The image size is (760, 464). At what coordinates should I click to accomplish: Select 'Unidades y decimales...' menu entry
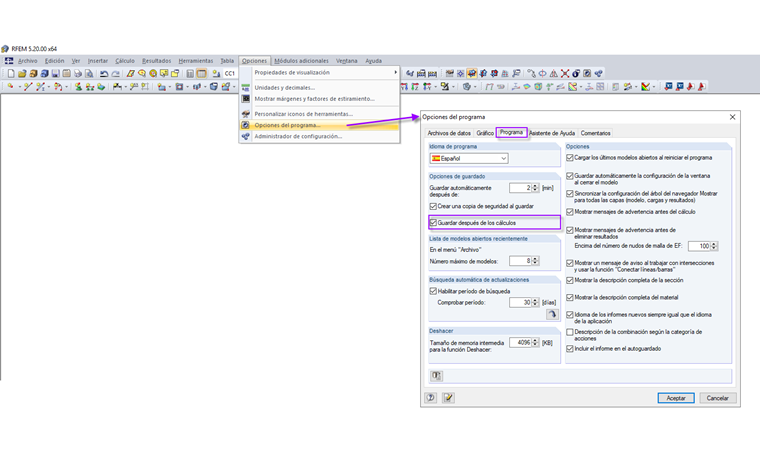pyautogui.click(x=285, y=88)
